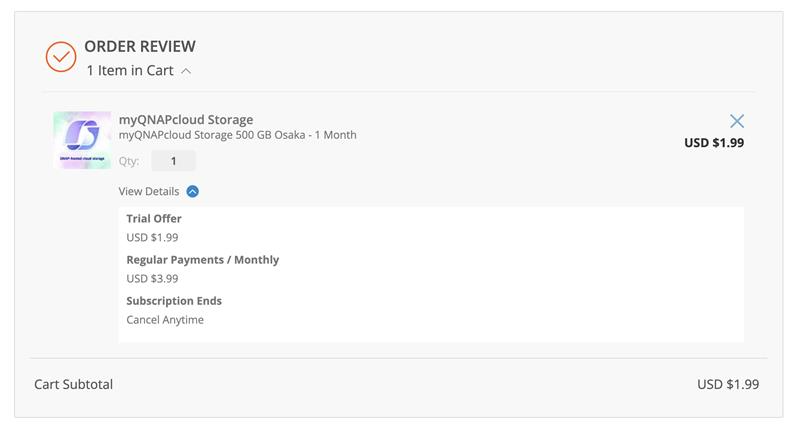Click the Regular Payments / Monthly label
This screenshot has height=429, width=800.
coord(202,260)
